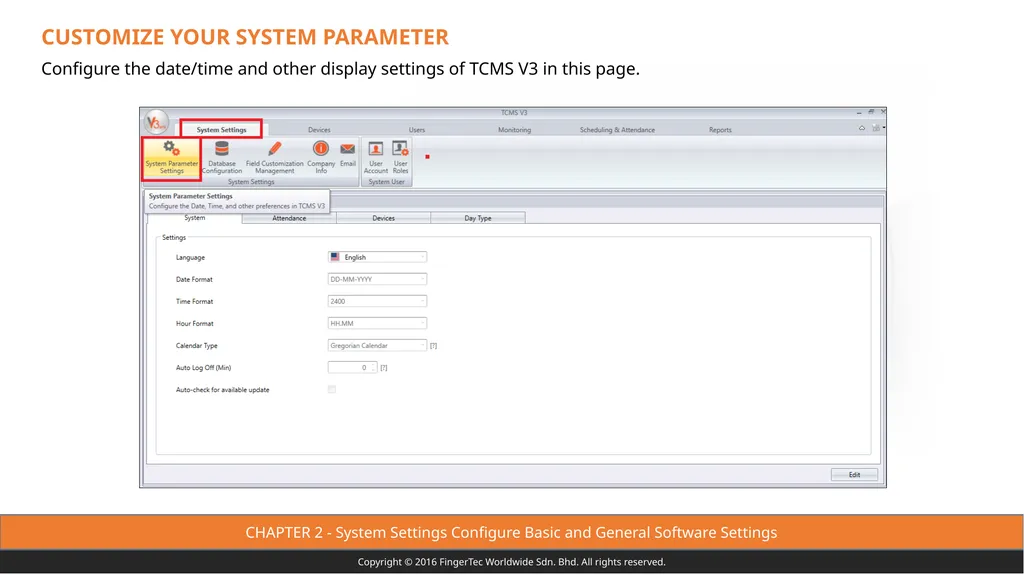Click the V3 application logo button
This screenshot has width=1024, height=575.
coord(155,122)
